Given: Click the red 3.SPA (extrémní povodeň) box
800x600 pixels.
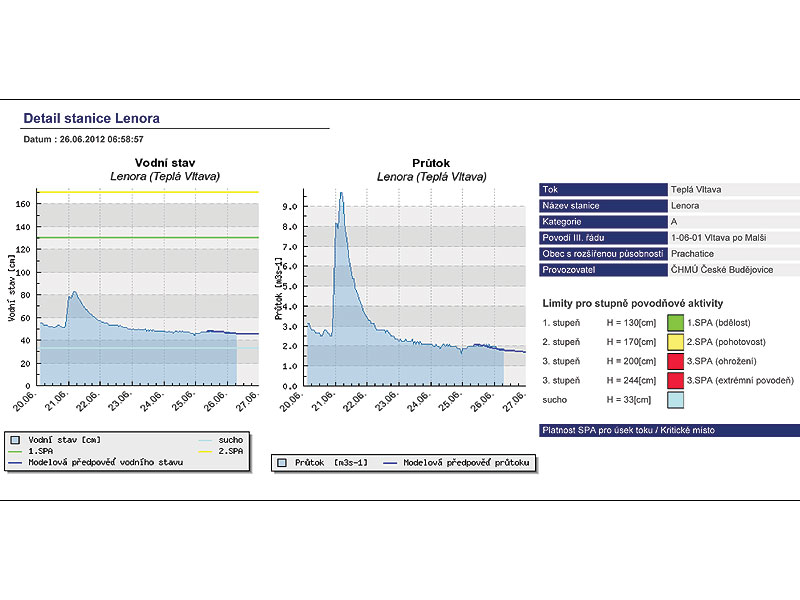Looking at the screenshot, I should pos(676,380).
